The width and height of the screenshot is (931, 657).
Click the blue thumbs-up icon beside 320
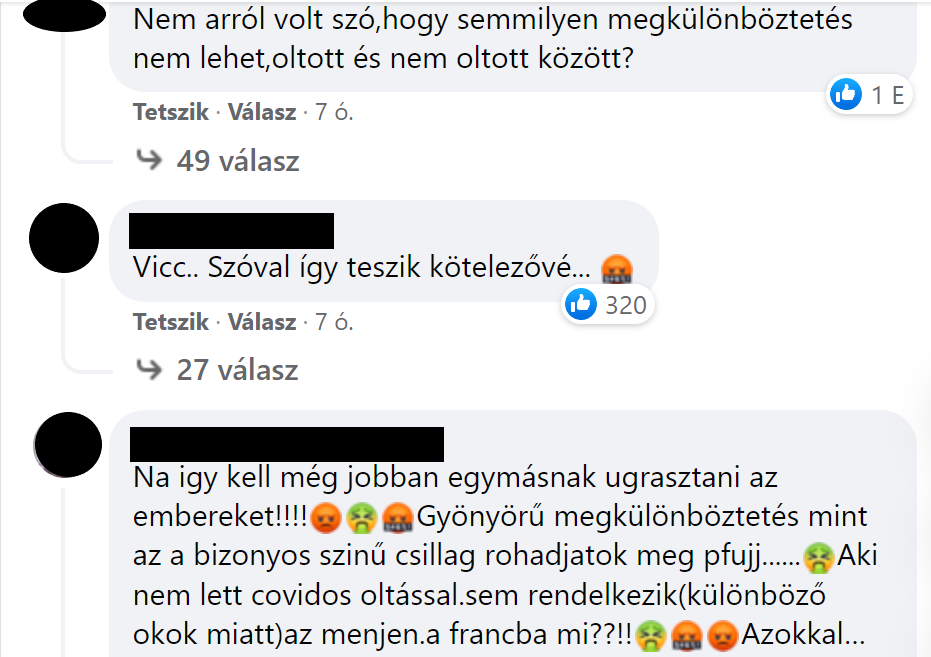(580, 304)
